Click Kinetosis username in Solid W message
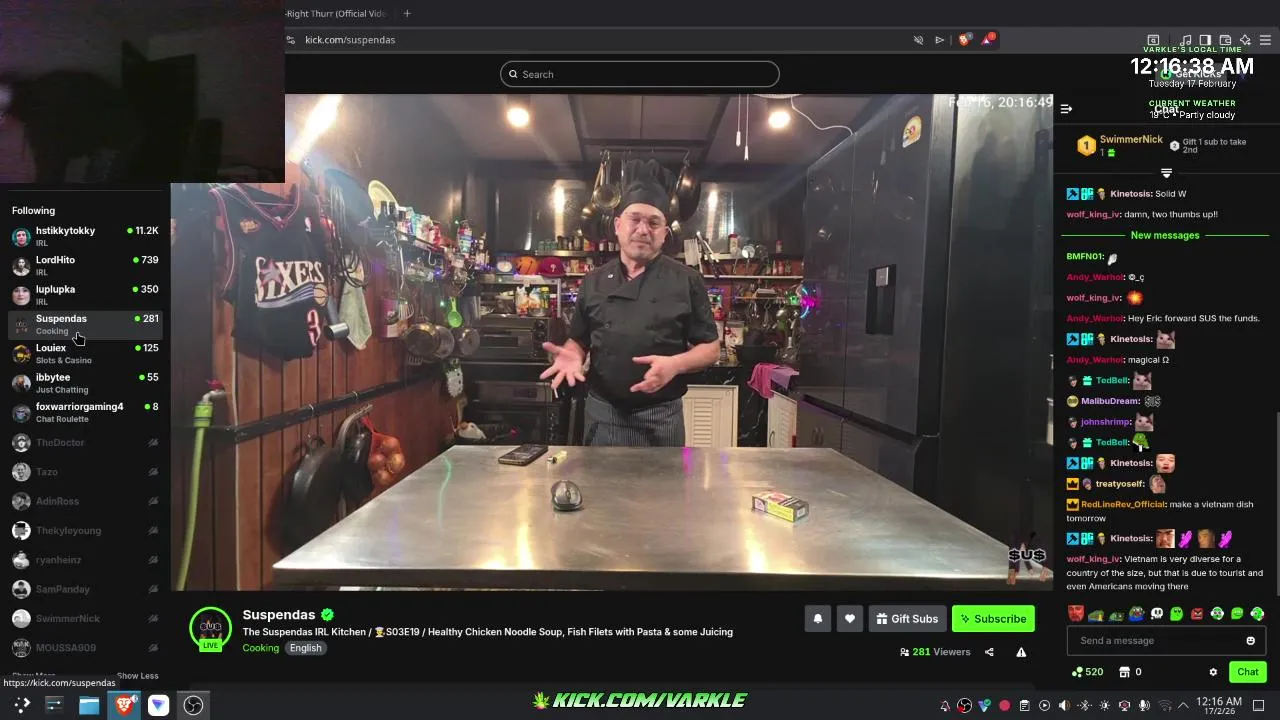This screenshot has width=1280, height=720. click(x=1131, y=194)
